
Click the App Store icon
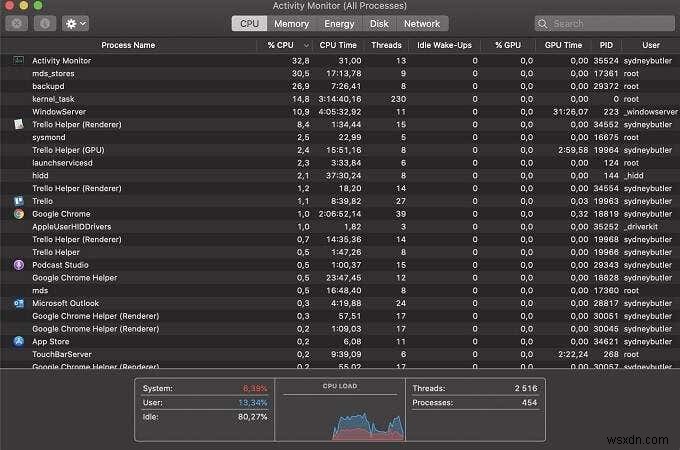coord(19,341)
